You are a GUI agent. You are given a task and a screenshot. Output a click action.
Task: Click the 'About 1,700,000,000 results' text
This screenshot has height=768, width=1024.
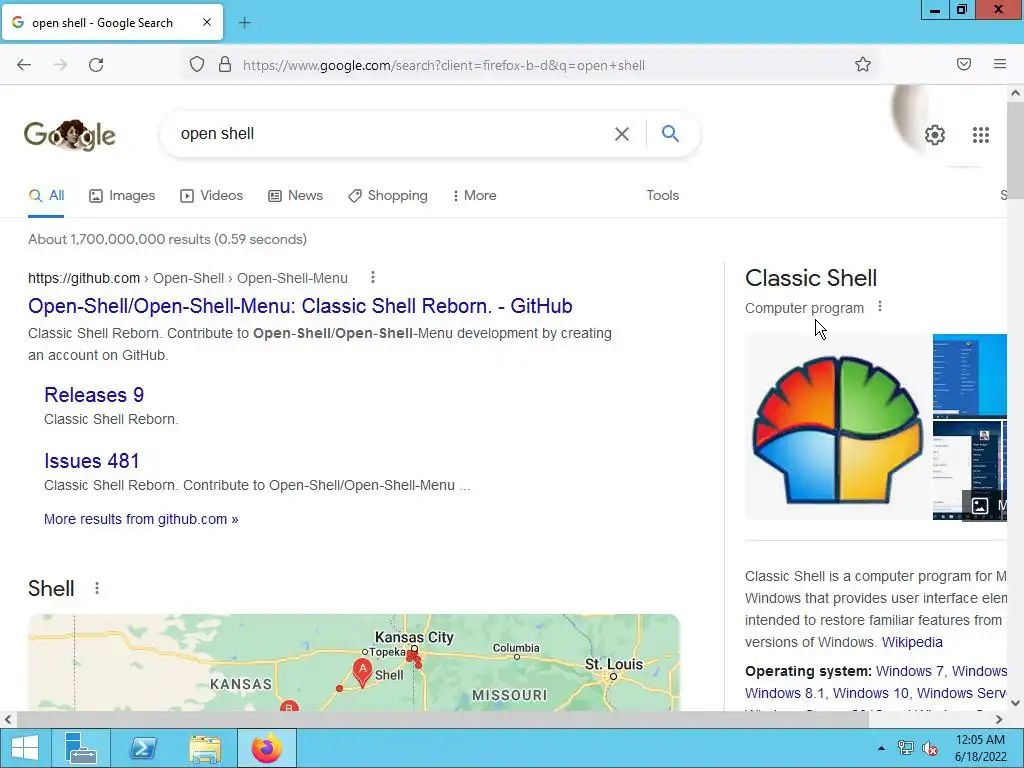(x=167, y=239)
